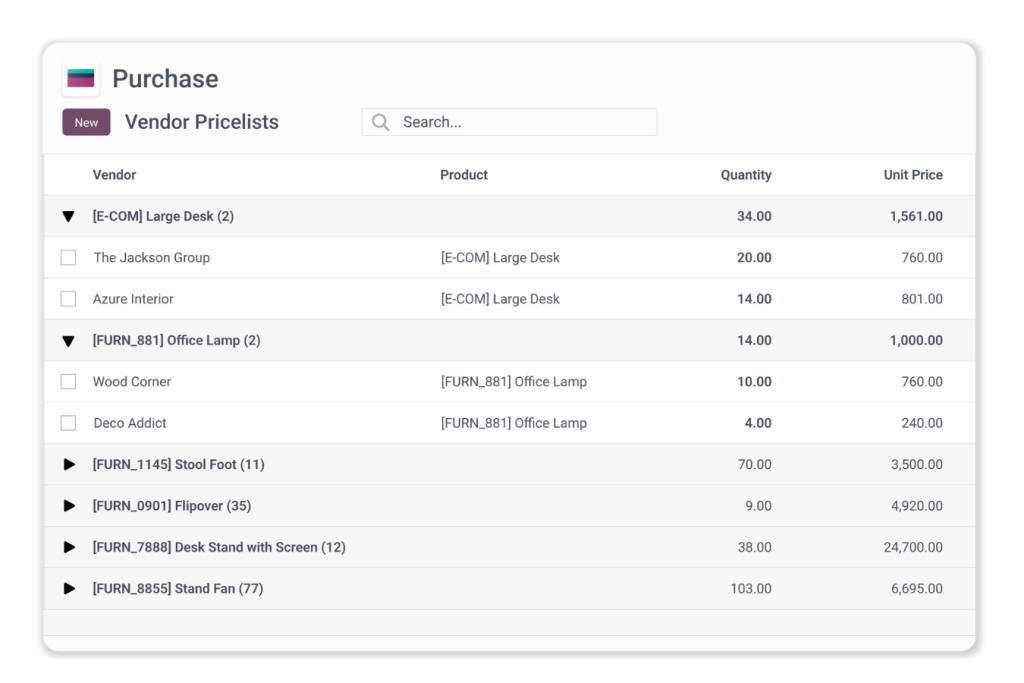Expand the [FURN_1145] Stool Foot group
1024x683 pixels.
(68, 464)
